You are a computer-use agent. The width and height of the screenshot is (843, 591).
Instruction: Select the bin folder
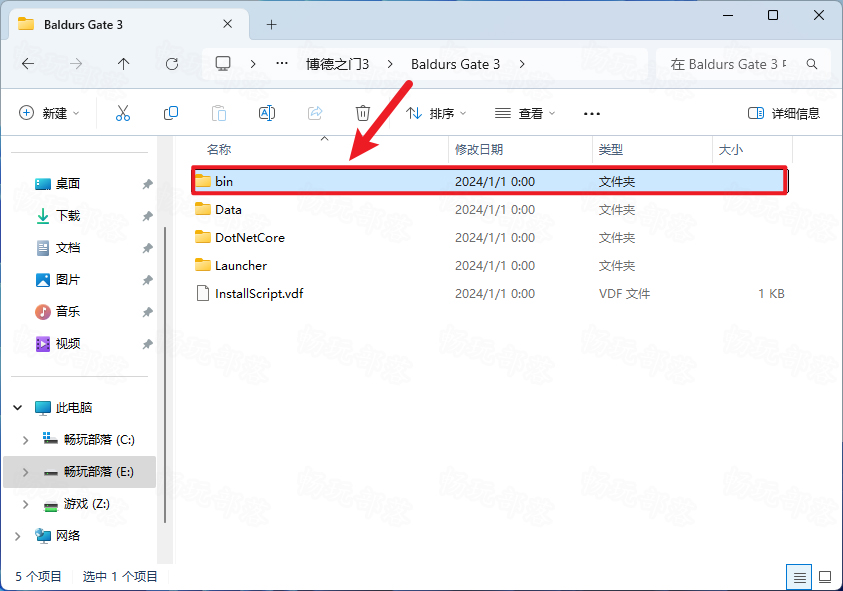(x=489, y=181)
